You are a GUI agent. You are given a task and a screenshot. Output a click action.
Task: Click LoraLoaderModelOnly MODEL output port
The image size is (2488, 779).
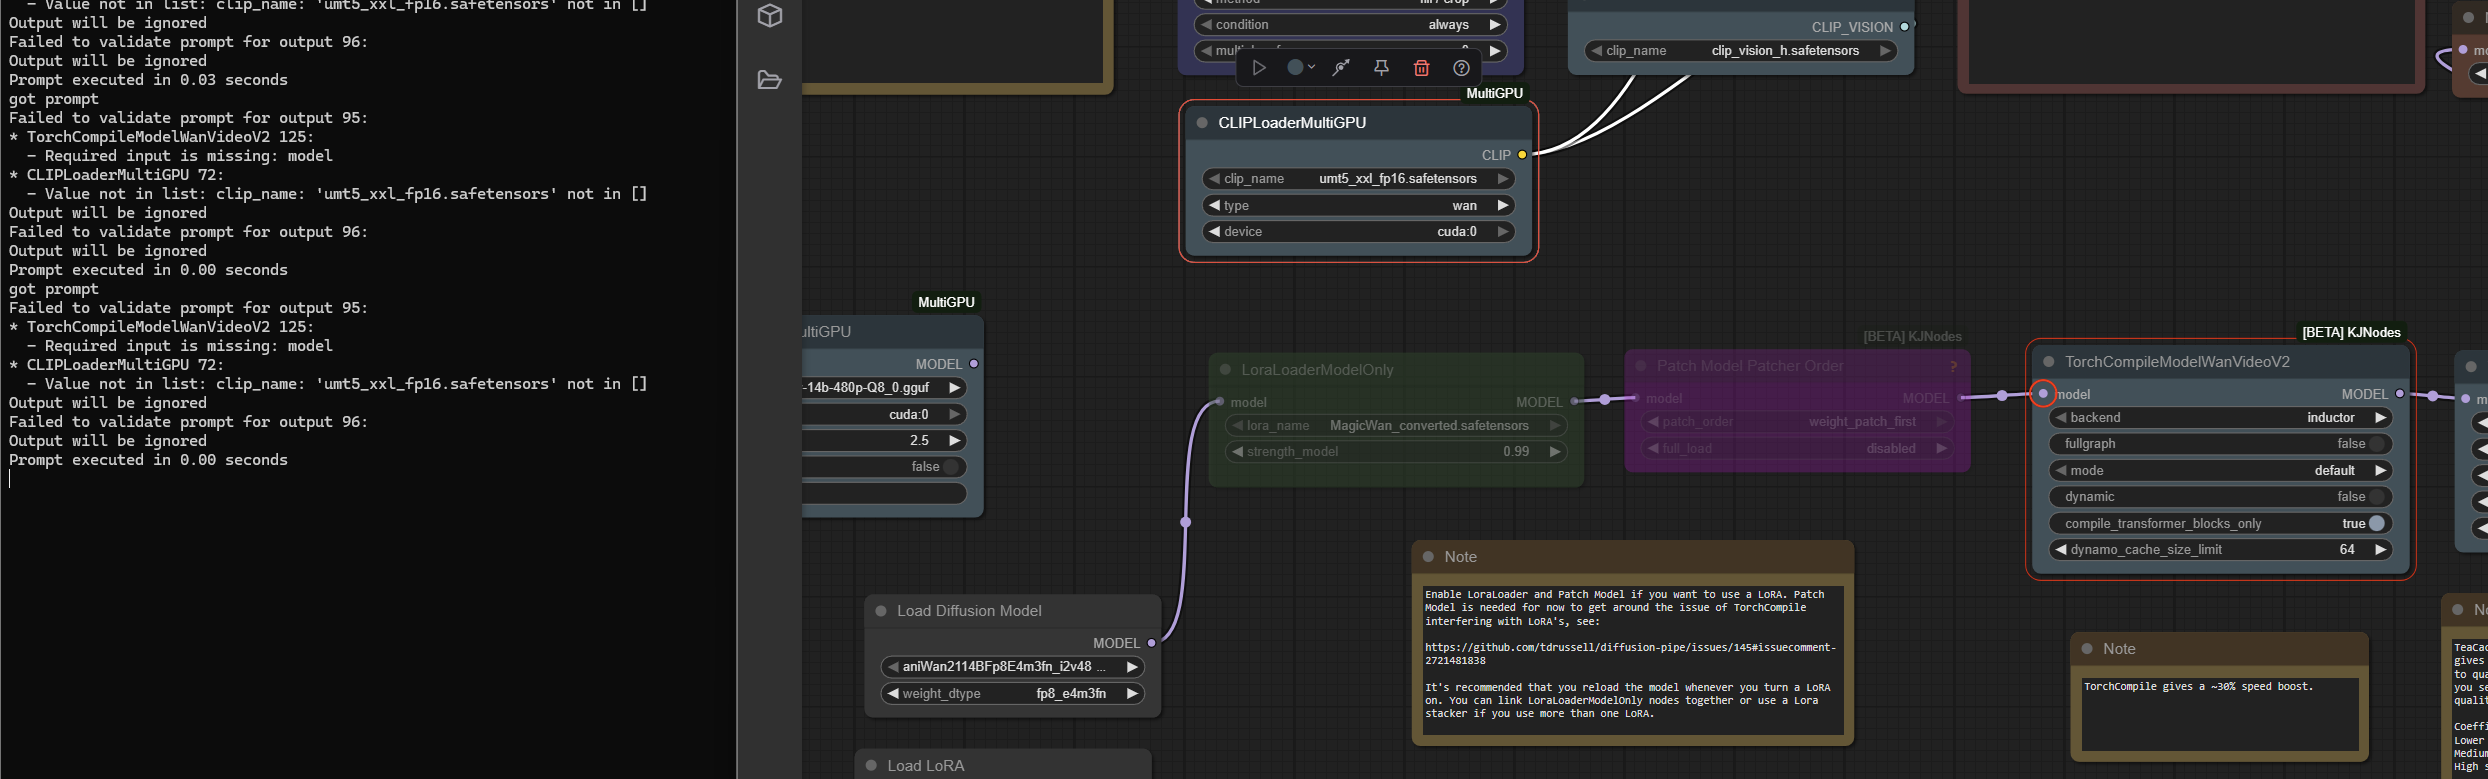coord(1574,402)
